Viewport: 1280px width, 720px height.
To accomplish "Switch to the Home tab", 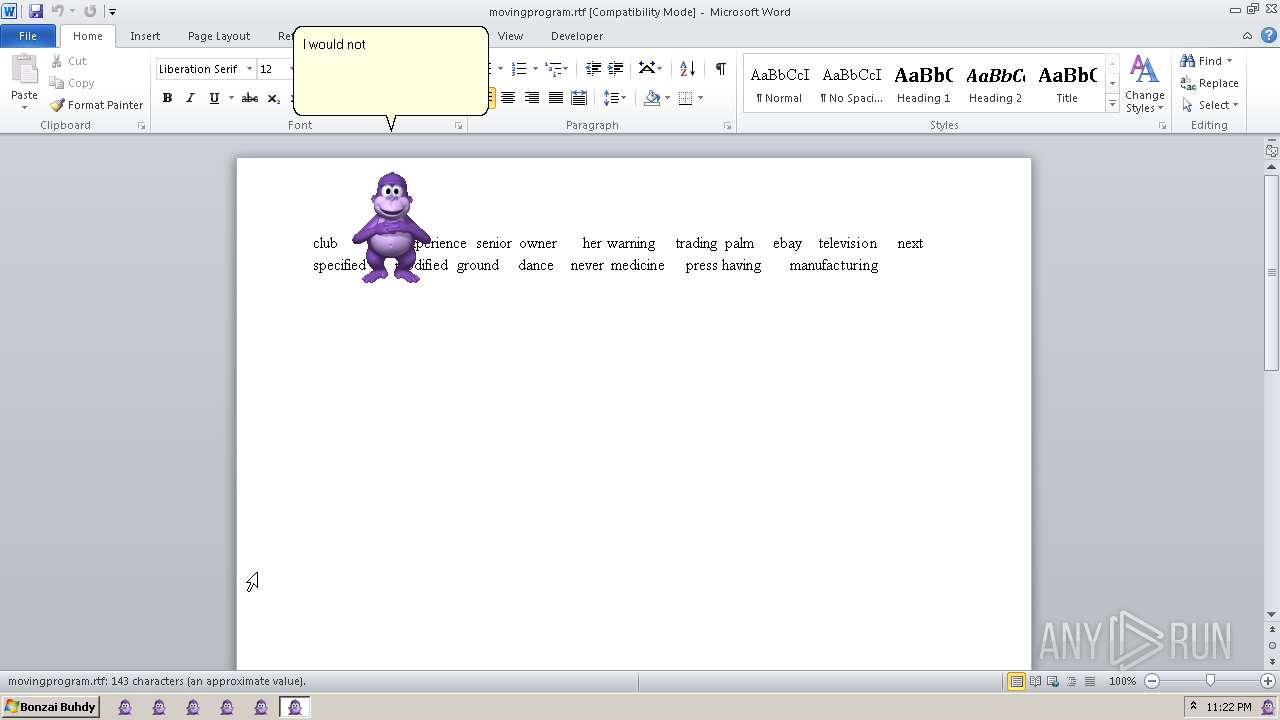I will coord(87,36).
